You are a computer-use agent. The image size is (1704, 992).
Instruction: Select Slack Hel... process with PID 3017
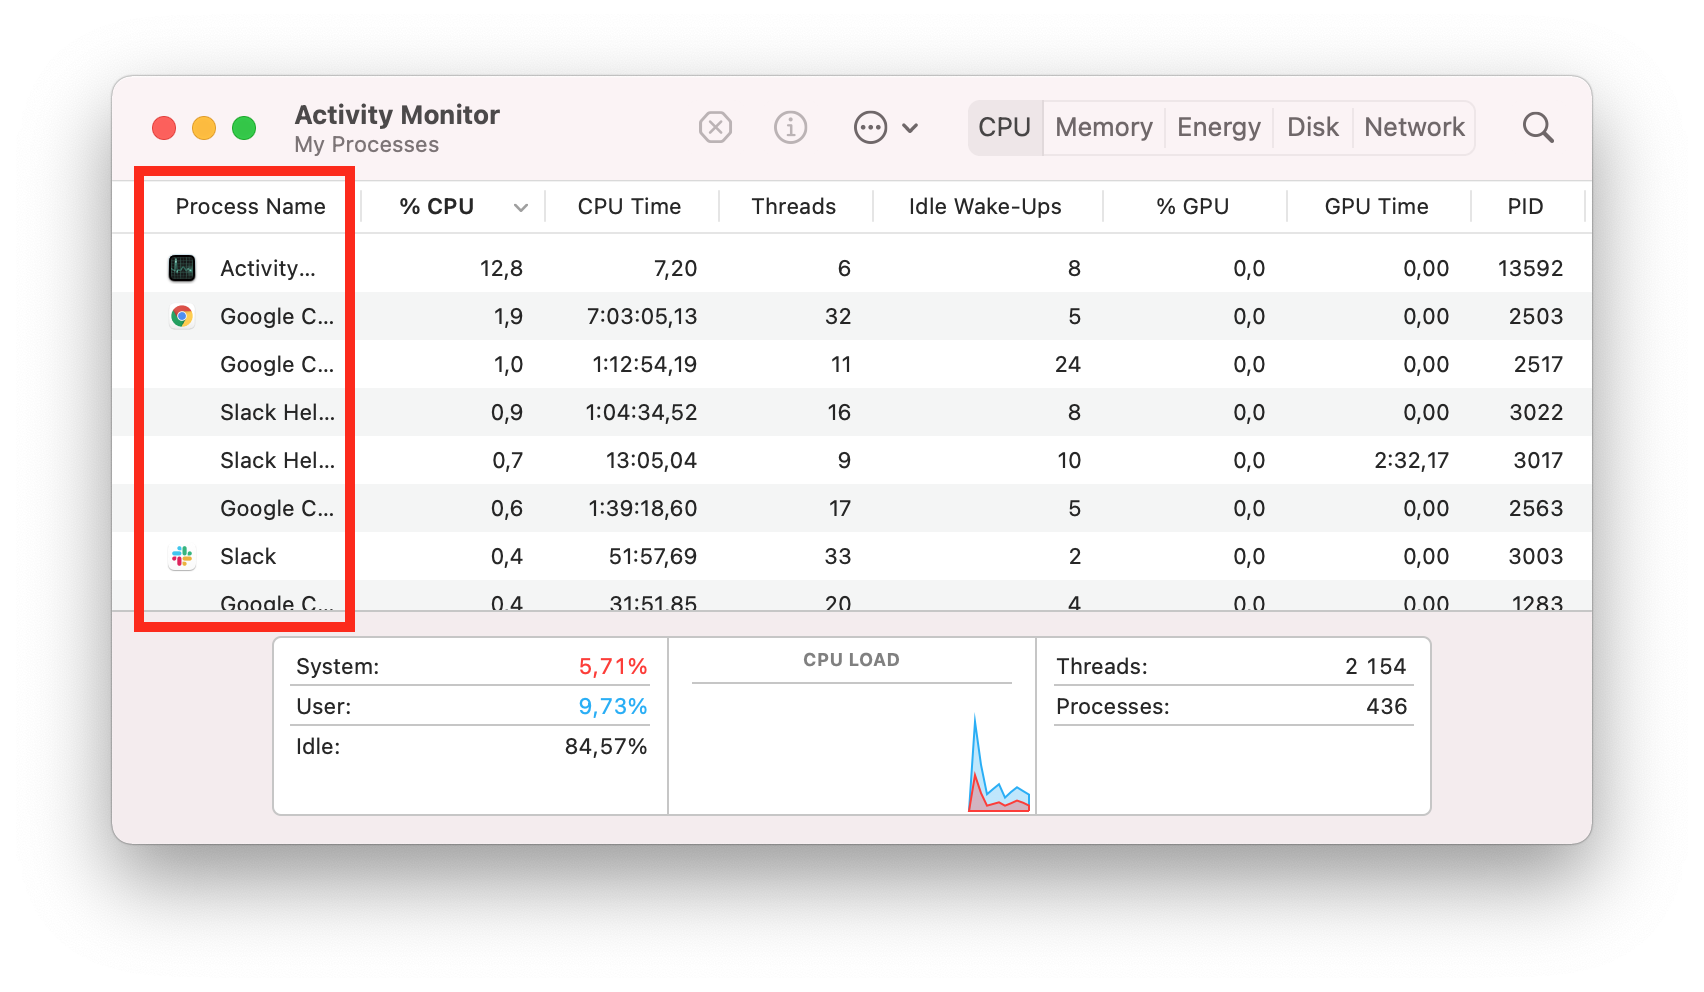click(x=277, y=460)
